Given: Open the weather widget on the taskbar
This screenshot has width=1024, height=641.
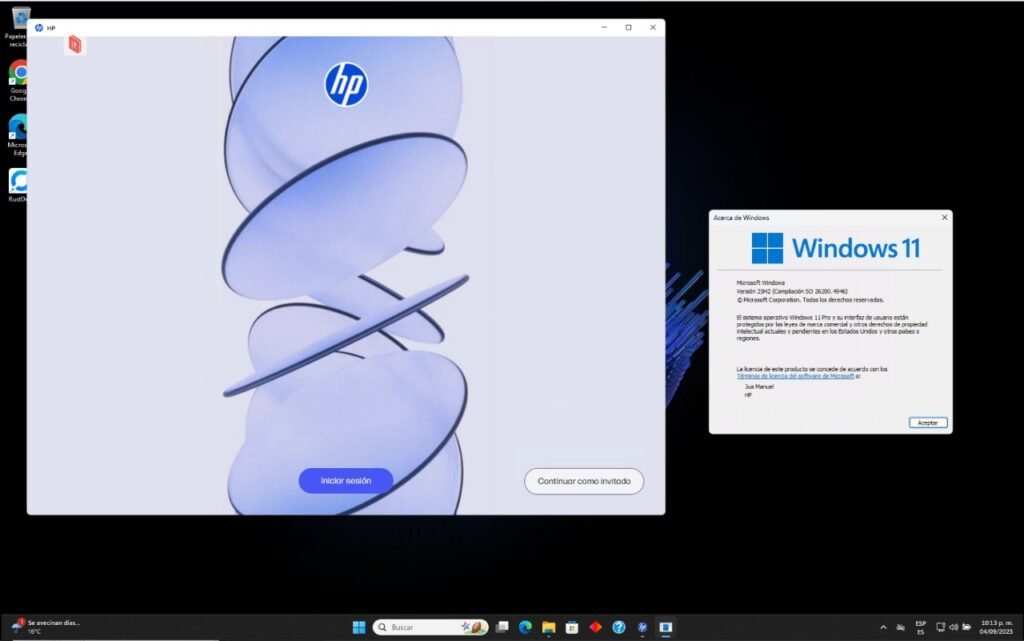Looking at the screenshot, I should 45,627.
